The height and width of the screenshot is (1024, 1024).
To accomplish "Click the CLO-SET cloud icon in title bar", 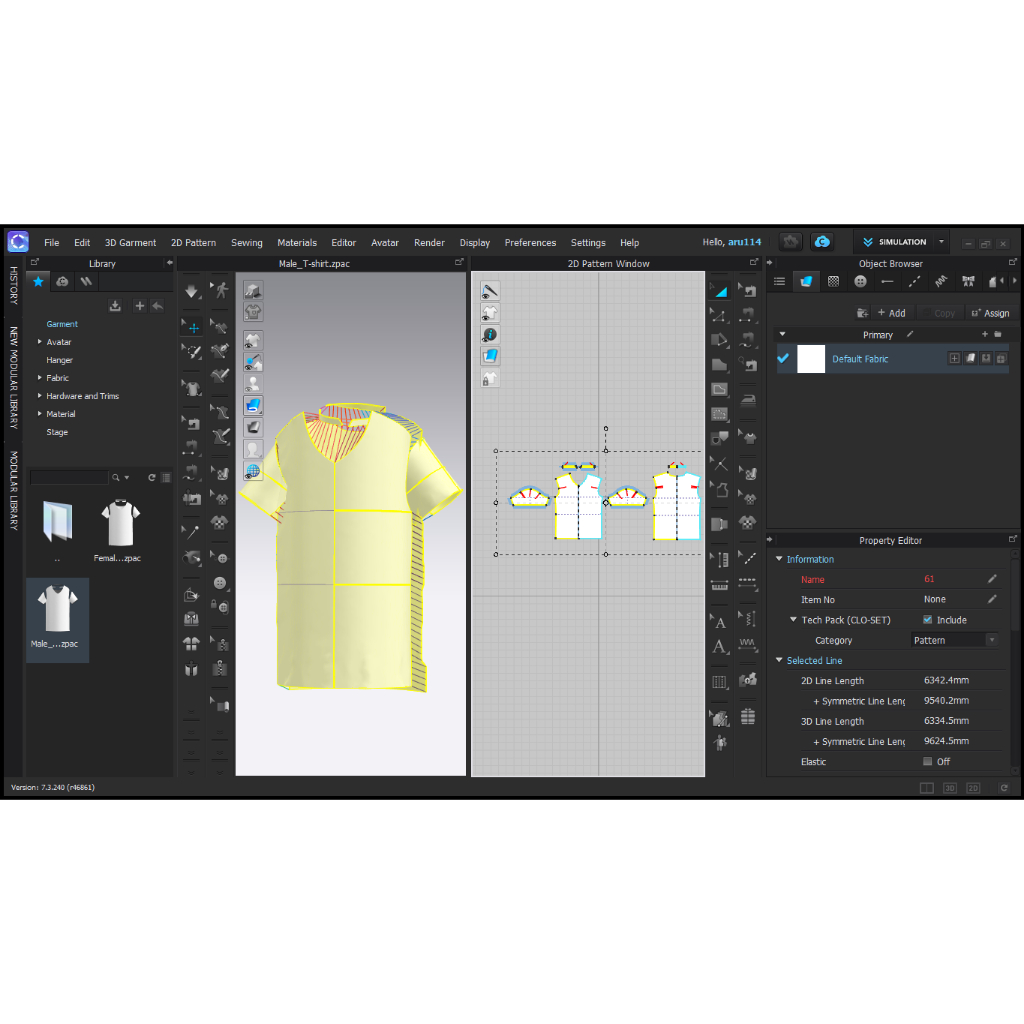I will click(x=822, y=242).
